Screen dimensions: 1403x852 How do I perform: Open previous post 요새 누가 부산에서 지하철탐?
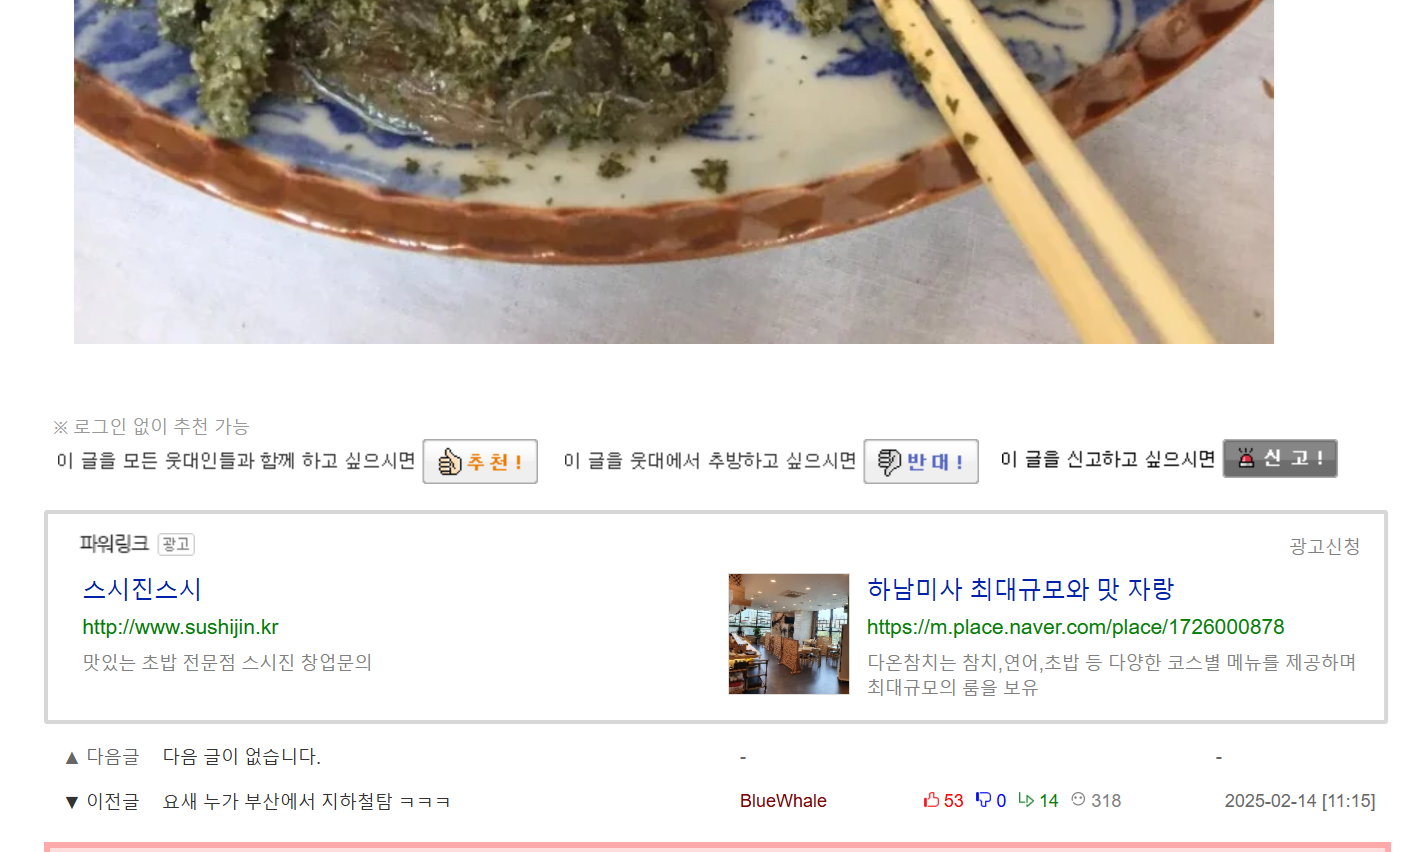[x=307, y=801]
